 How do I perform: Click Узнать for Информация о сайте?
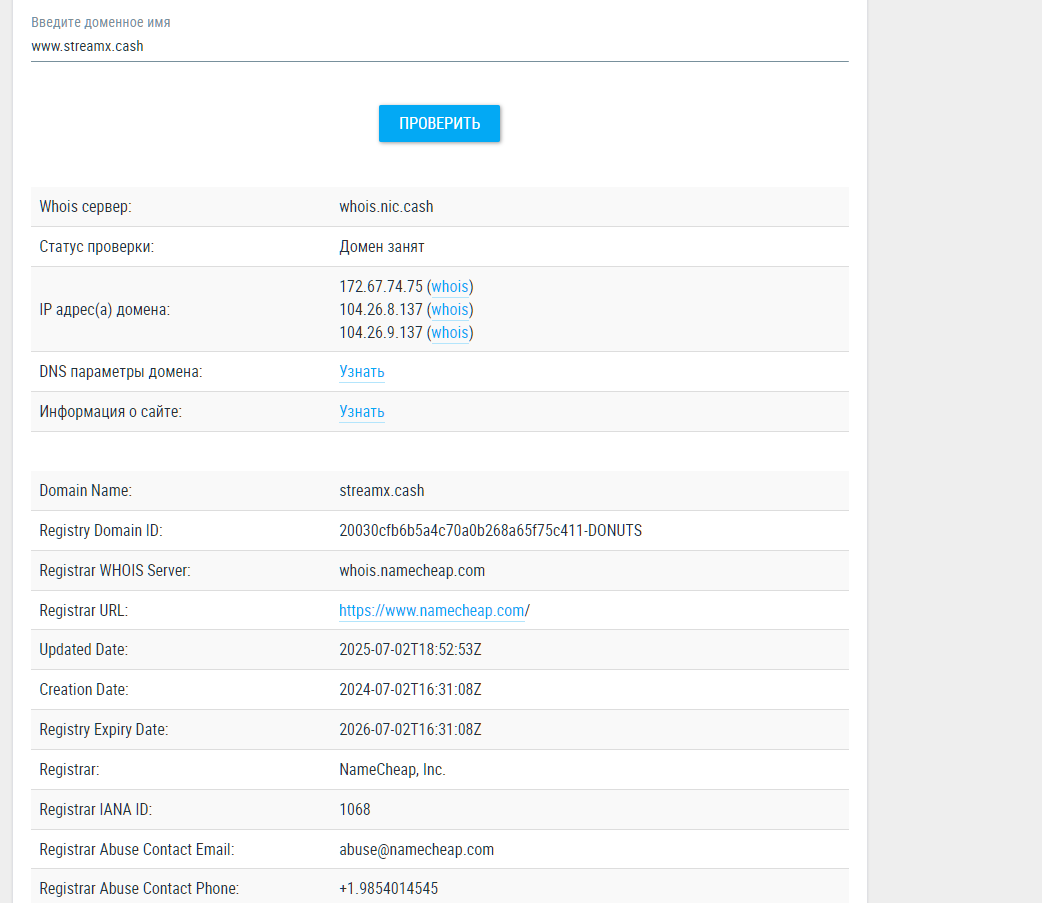361,412
